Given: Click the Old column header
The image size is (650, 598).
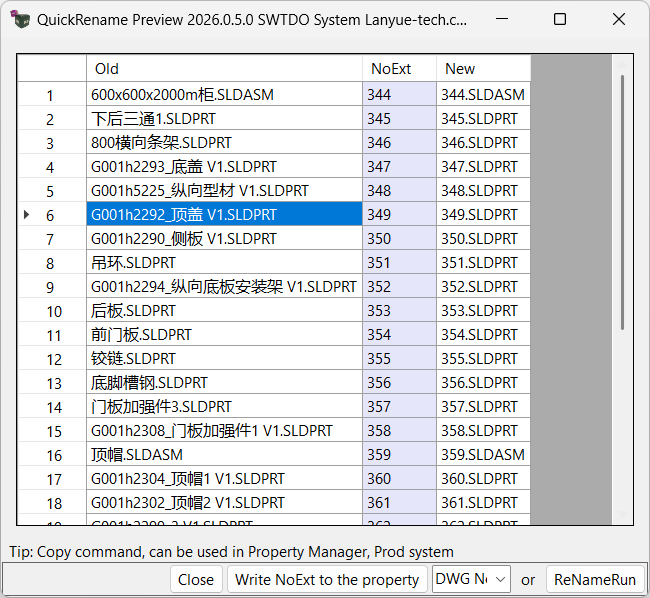Looking at the screenshot, I should coord(224,68).
